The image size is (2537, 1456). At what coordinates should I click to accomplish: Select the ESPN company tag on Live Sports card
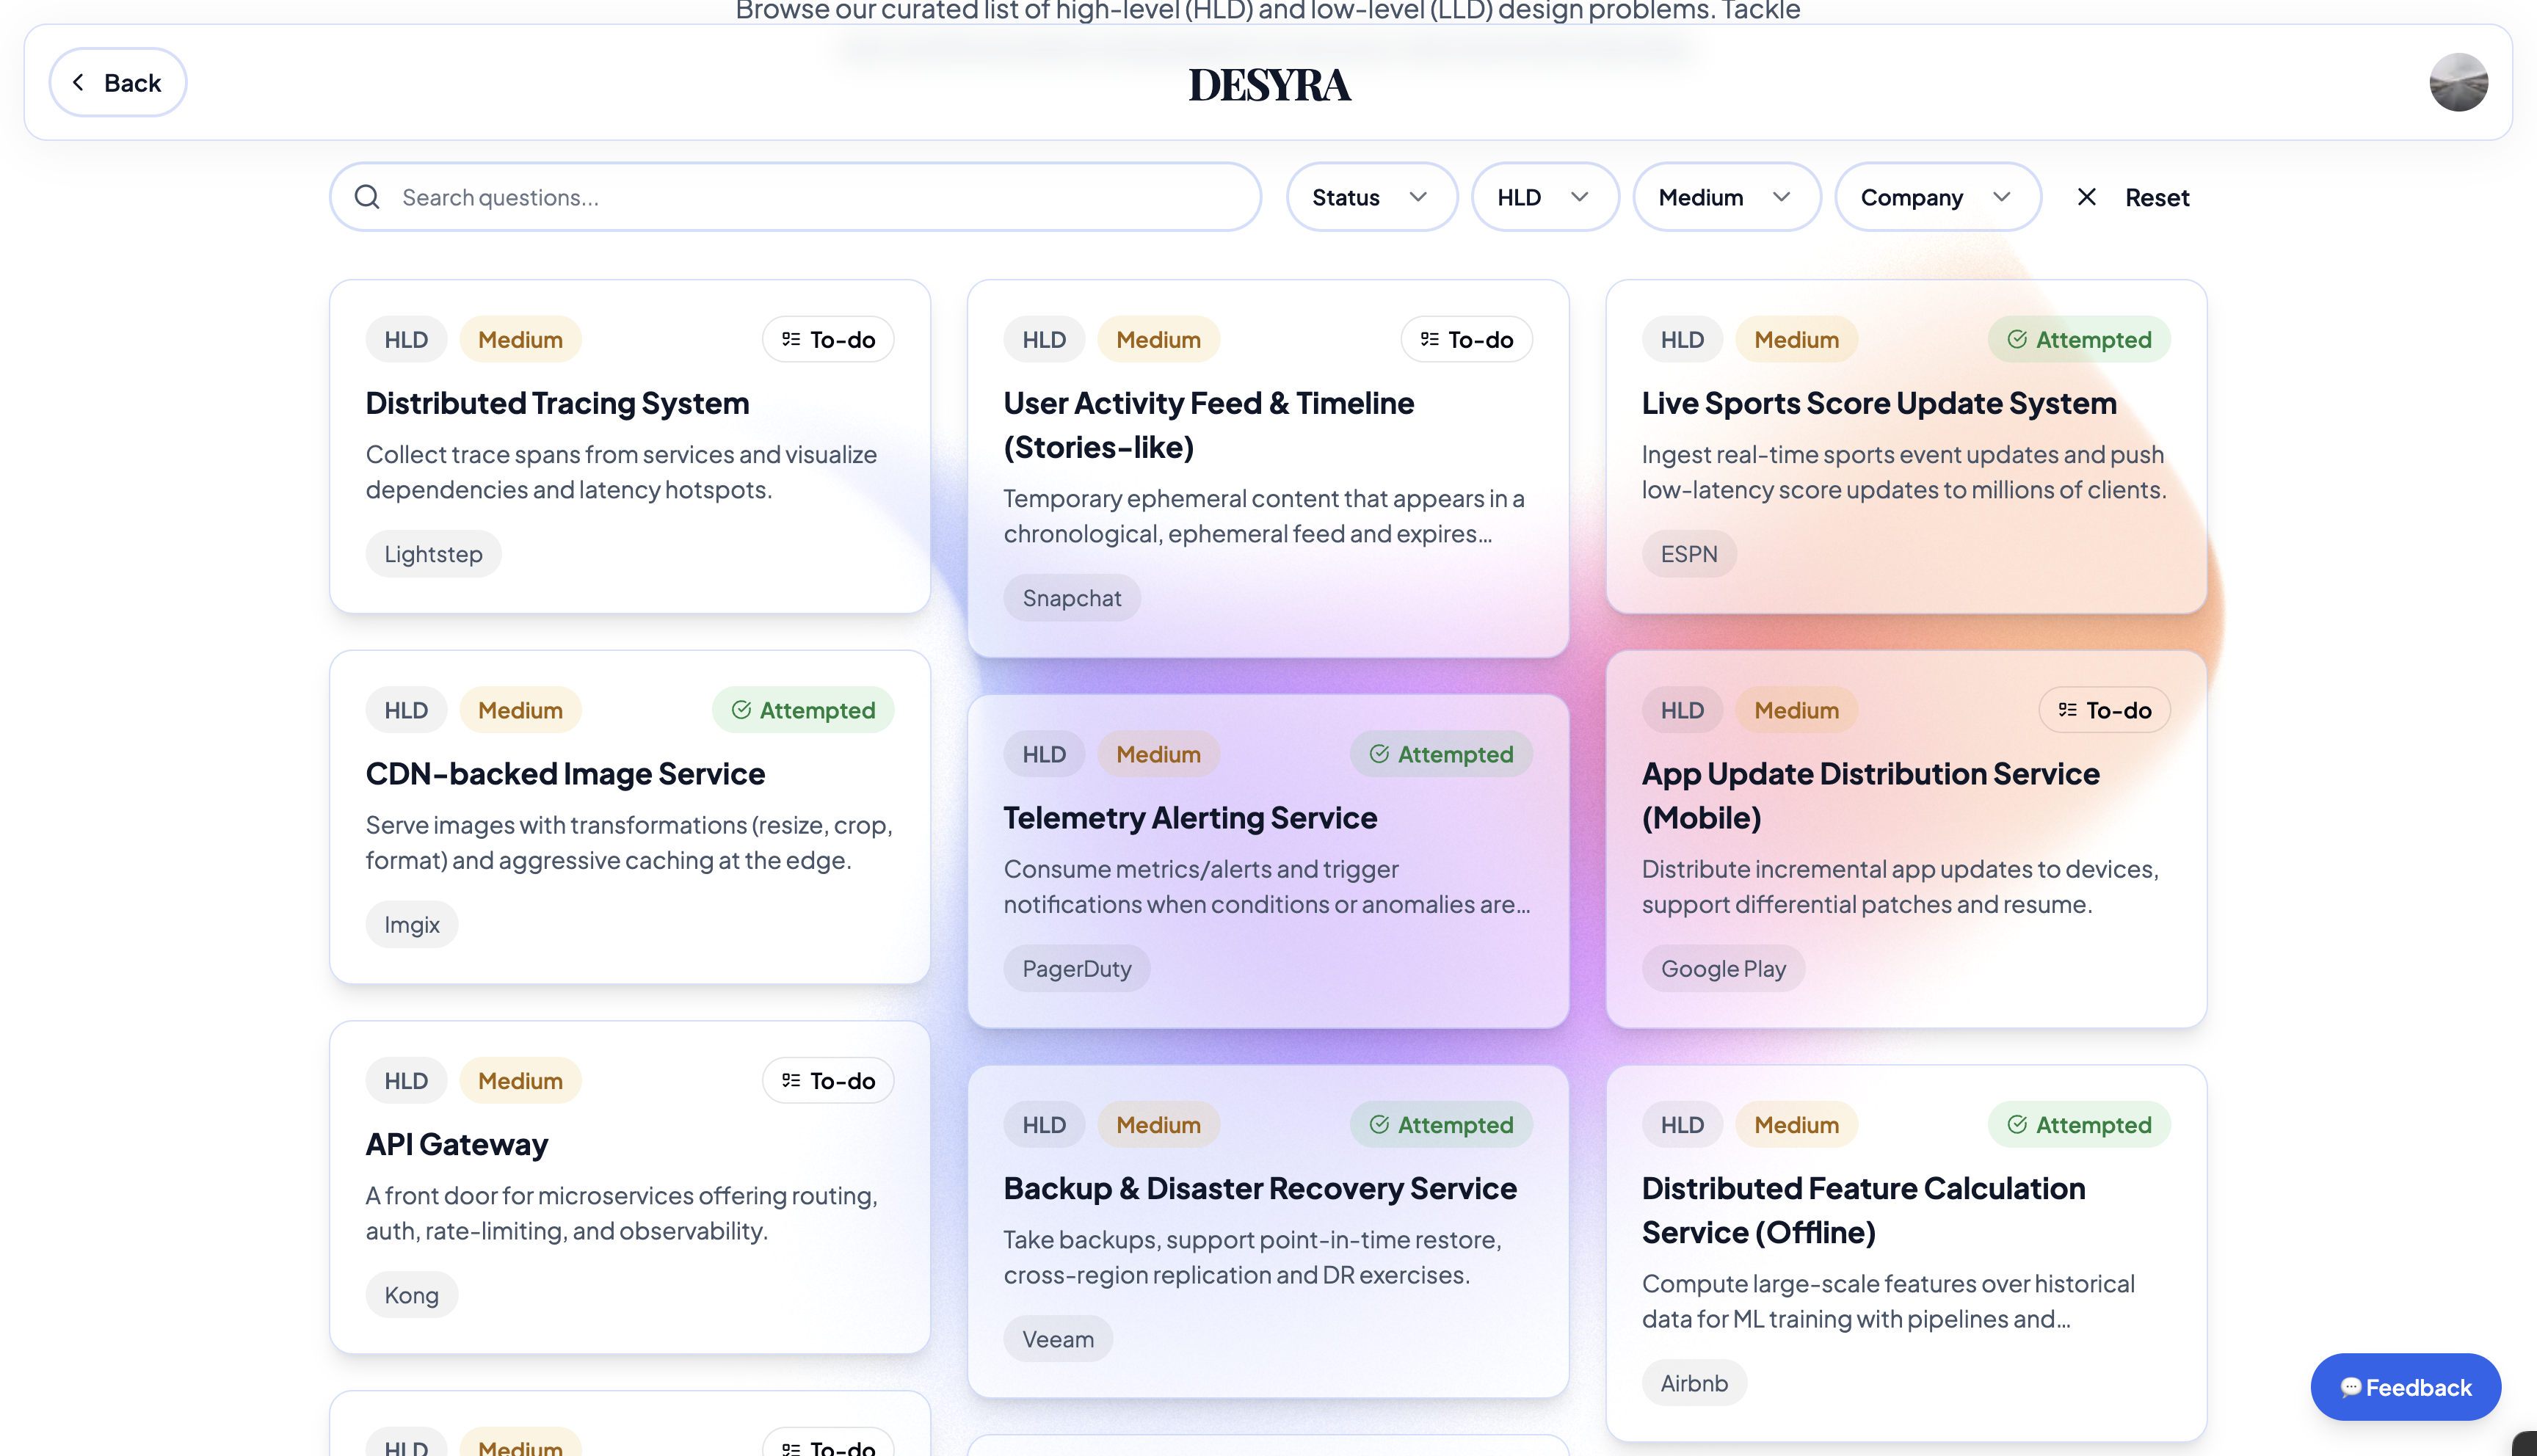(1688, 553)
